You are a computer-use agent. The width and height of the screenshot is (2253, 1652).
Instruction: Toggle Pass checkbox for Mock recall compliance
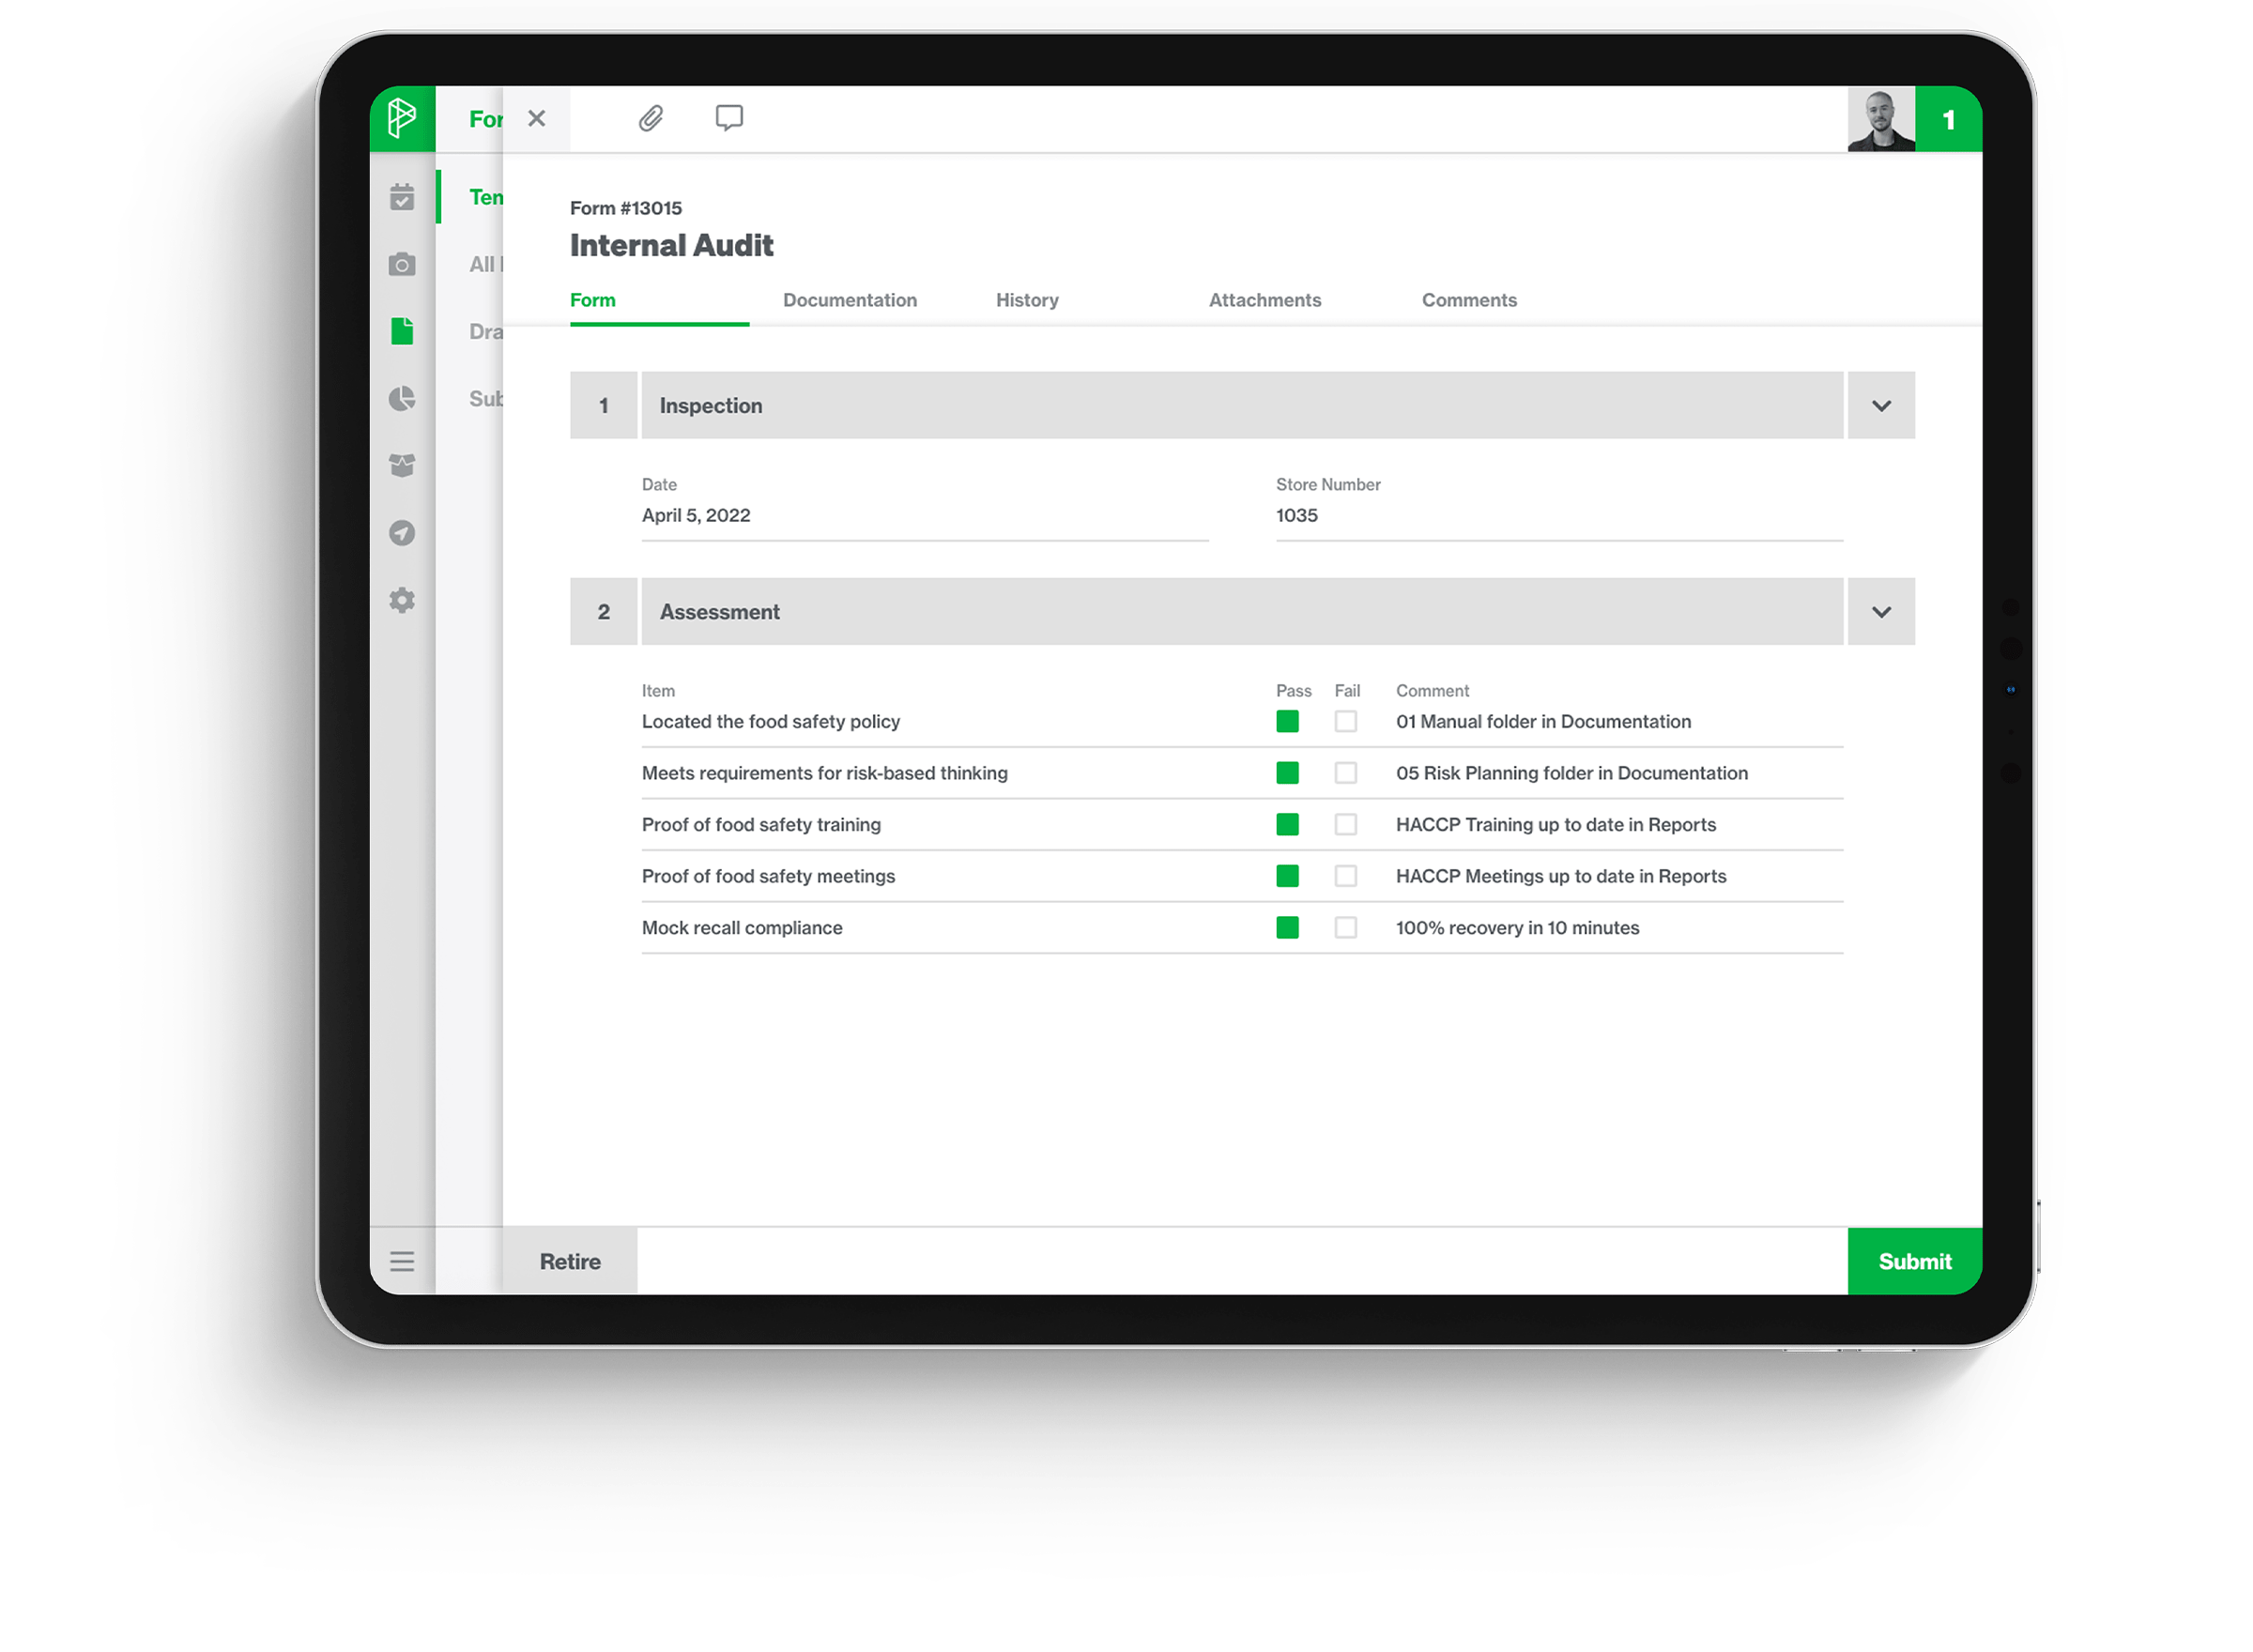click(x=1287, y=926)
